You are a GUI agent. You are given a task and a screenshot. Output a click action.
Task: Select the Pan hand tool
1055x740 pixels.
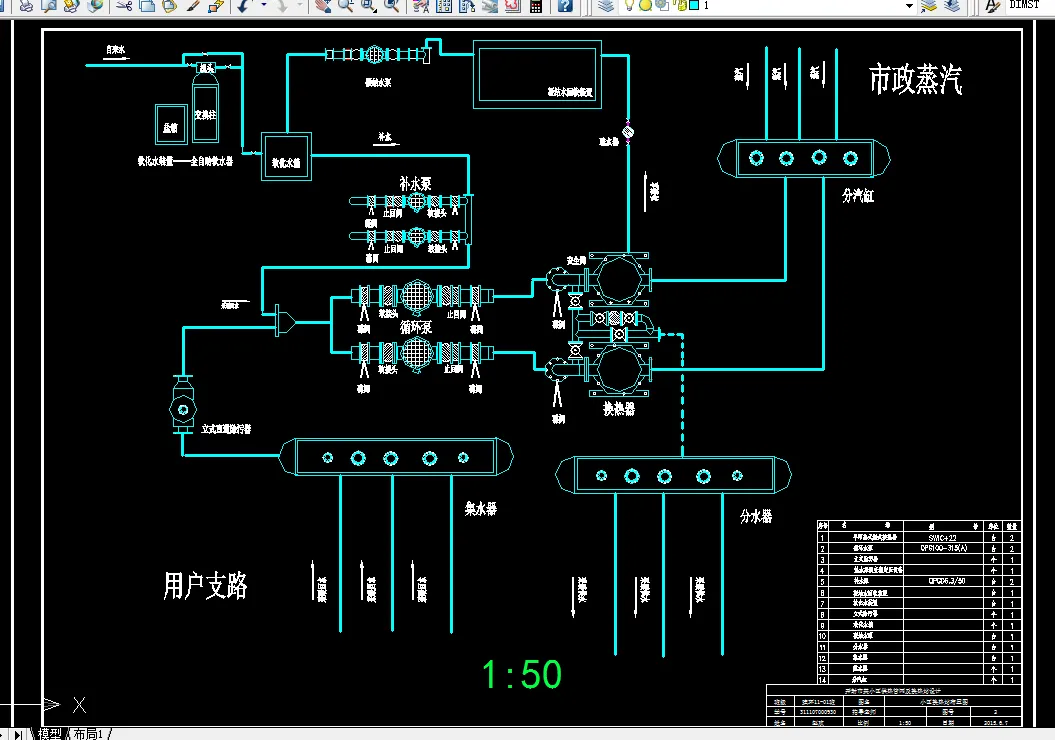pos(323,6)
